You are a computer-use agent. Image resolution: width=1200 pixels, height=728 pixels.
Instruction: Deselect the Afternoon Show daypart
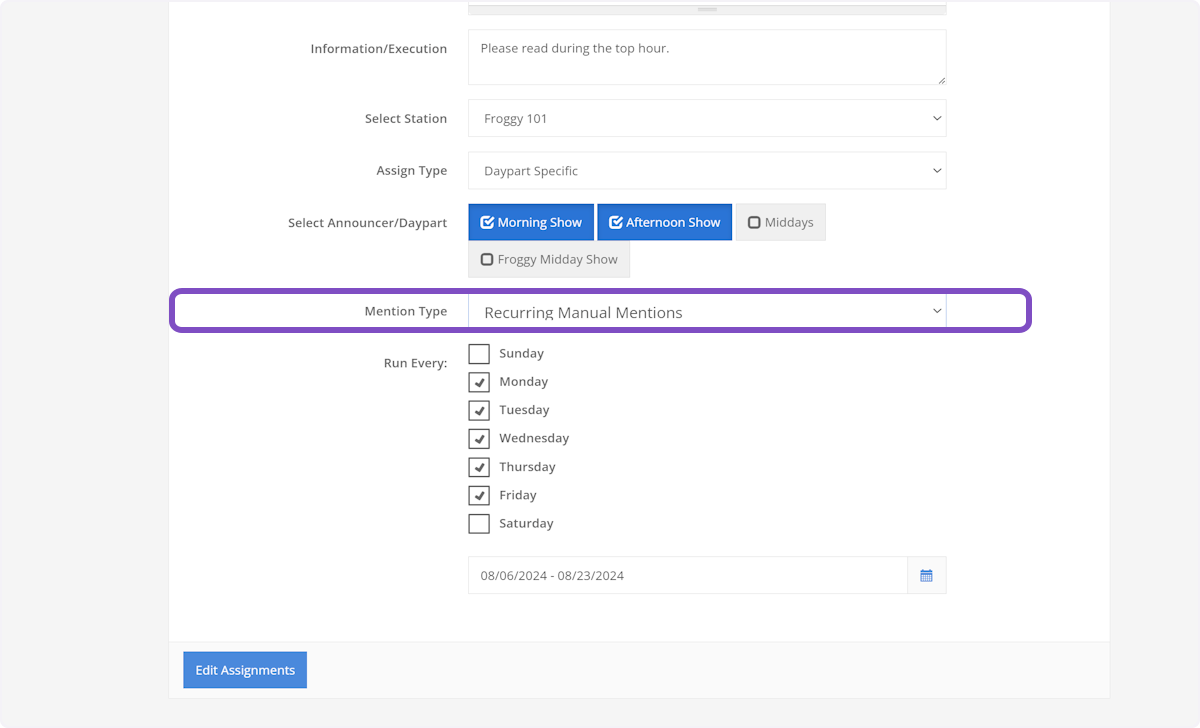pyautogui.click(x=664, y=223)
